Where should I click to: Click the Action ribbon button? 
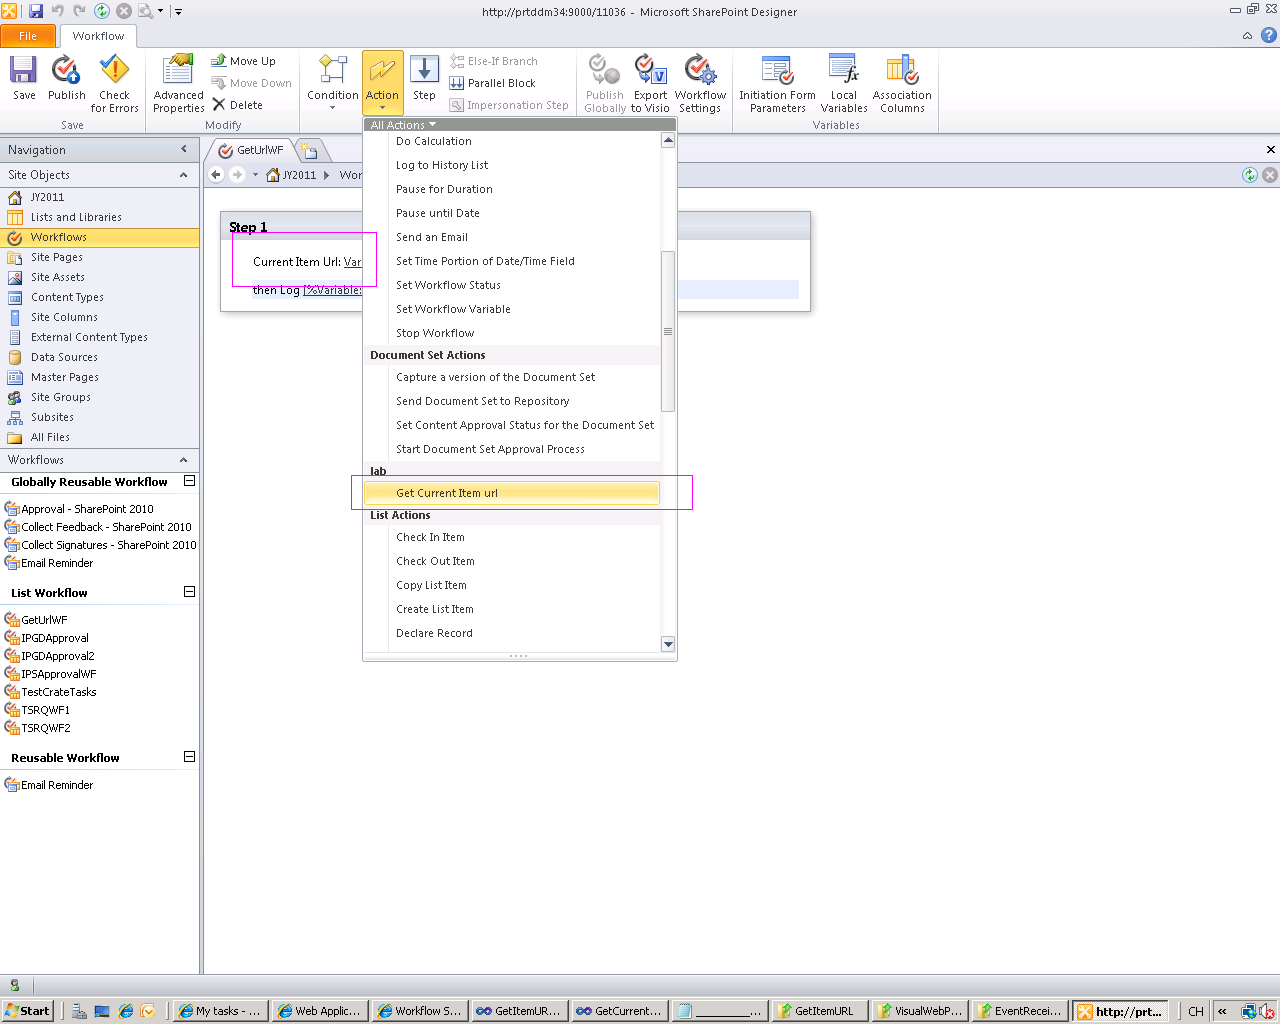pyautogui.click(x=382, y=83)
